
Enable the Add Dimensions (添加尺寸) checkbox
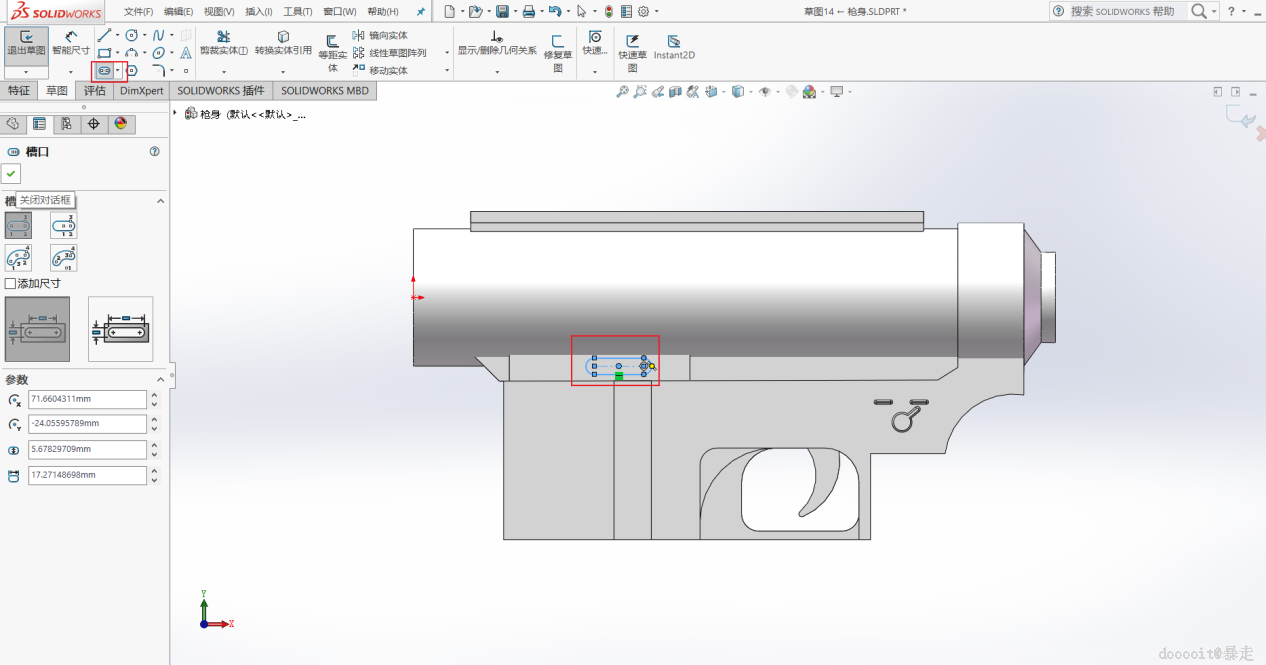pyautogui.click(x=11, y=284)
